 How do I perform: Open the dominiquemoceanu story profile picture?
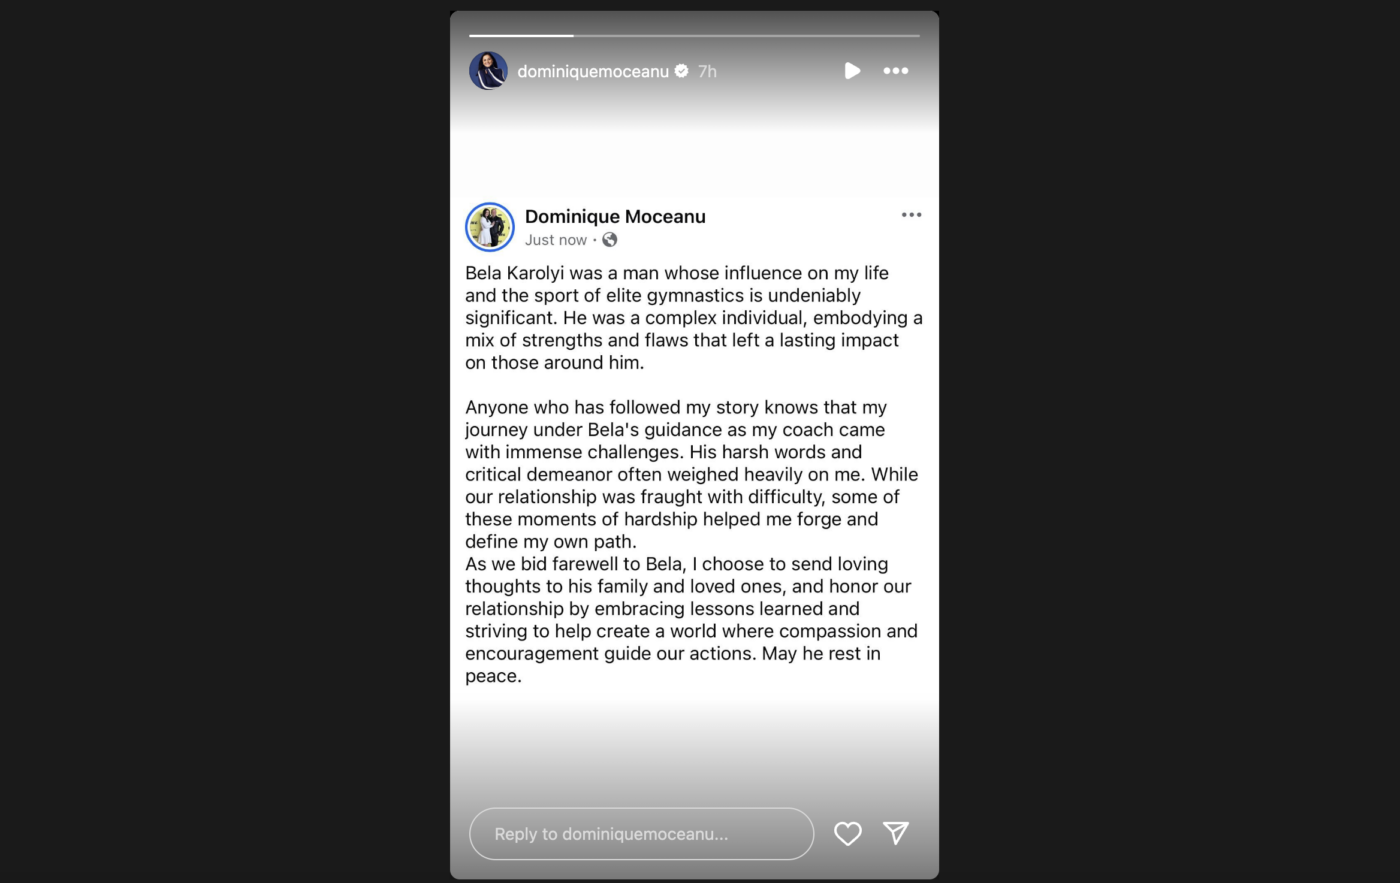pyautogui.click(x=488, y=71)
